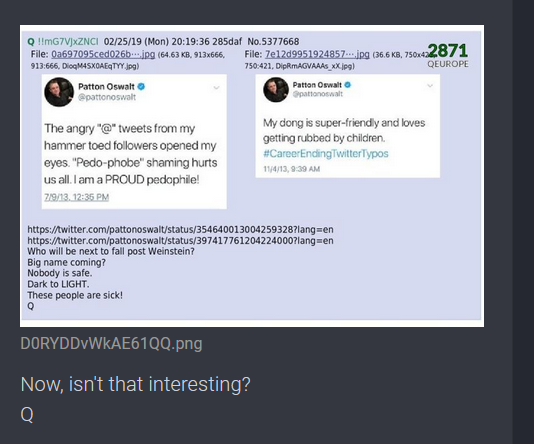Screen dimensions: 534x444
Task: Expand the left tweet's chevron menu
Action: (216, 88)
